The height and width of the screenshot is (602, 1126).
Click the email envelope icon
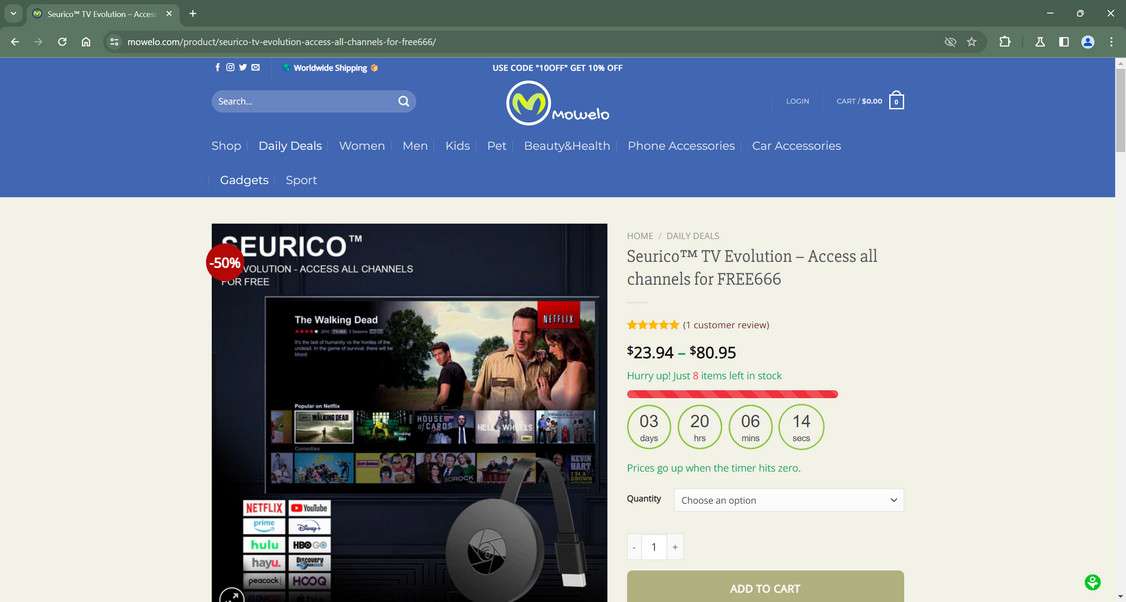pyautogui.click(x=256, y=68)
